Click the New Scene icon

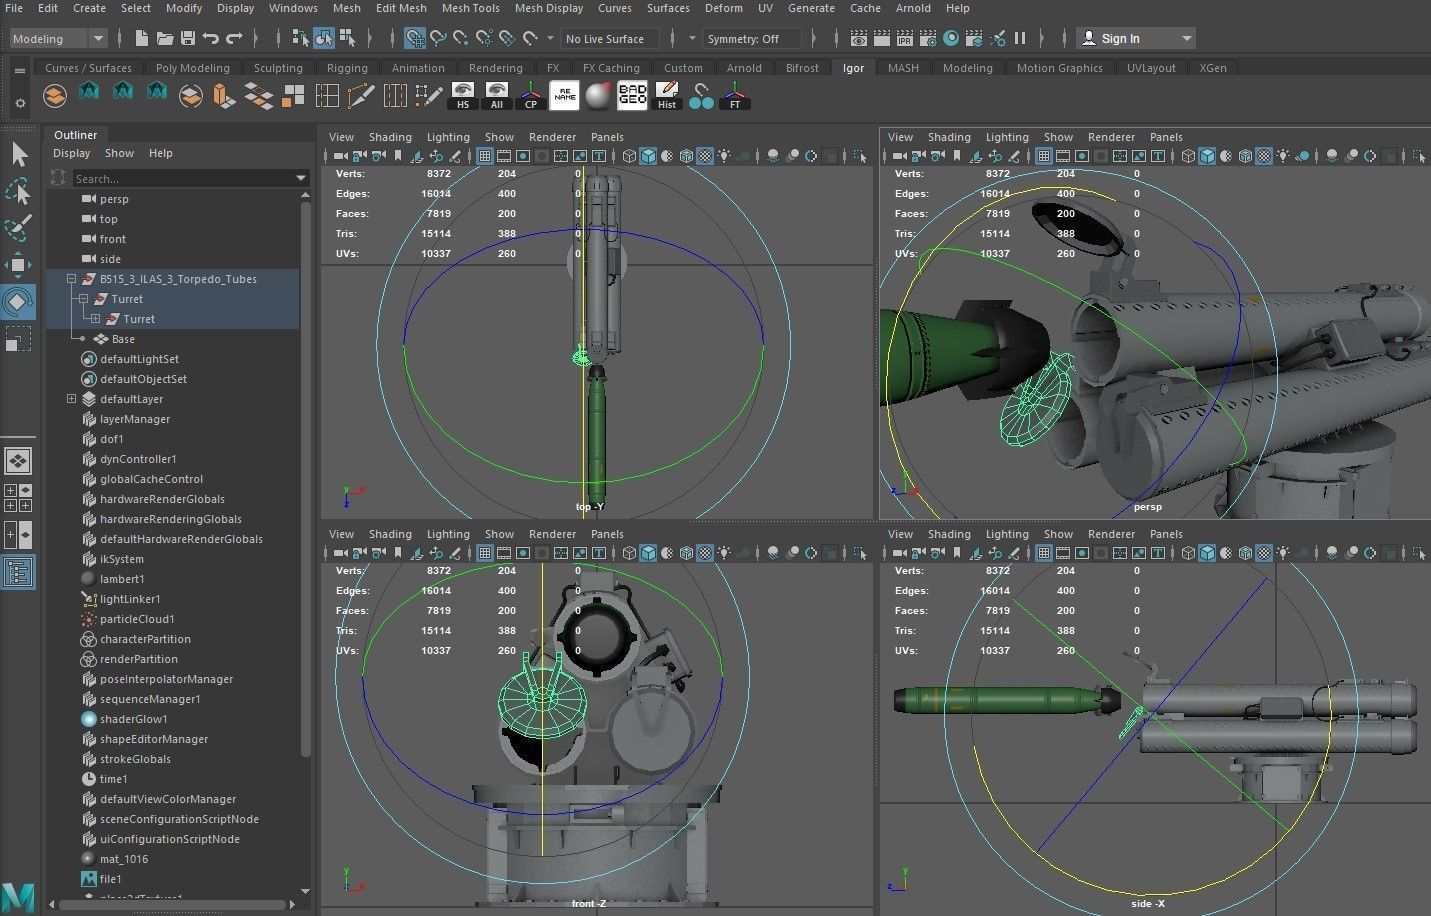coord(141,38)
